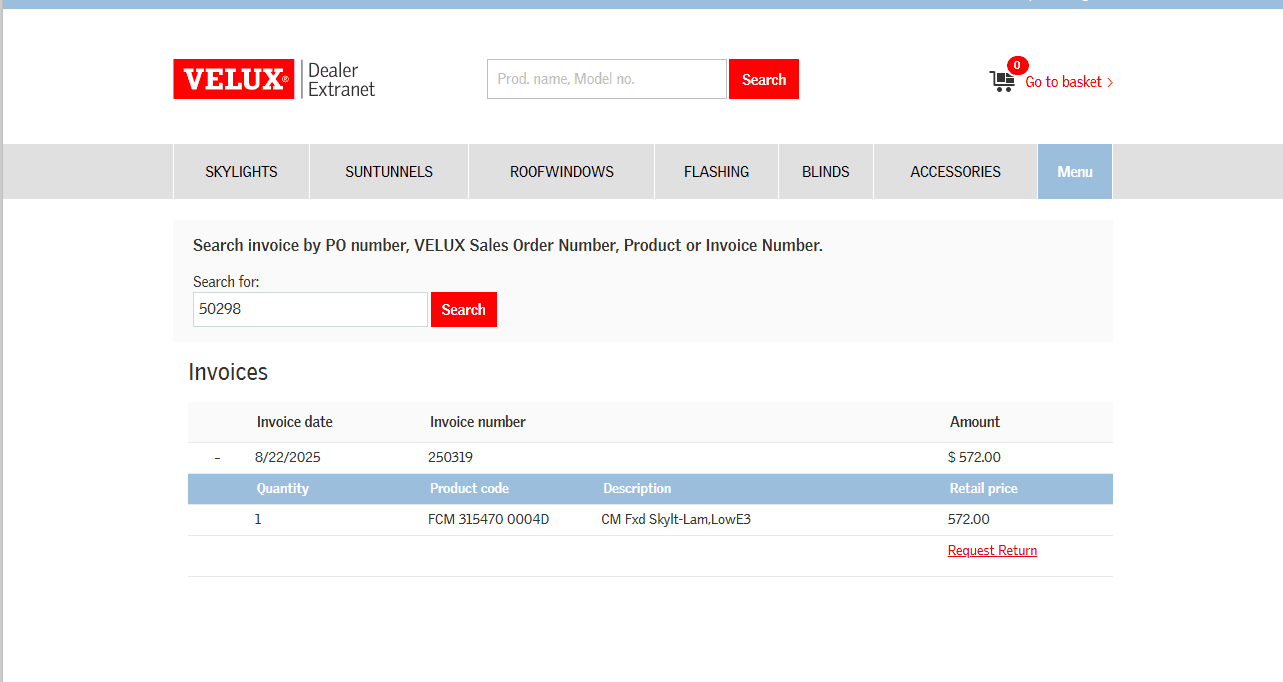Click the invoice amount $ 572.00

974,457
